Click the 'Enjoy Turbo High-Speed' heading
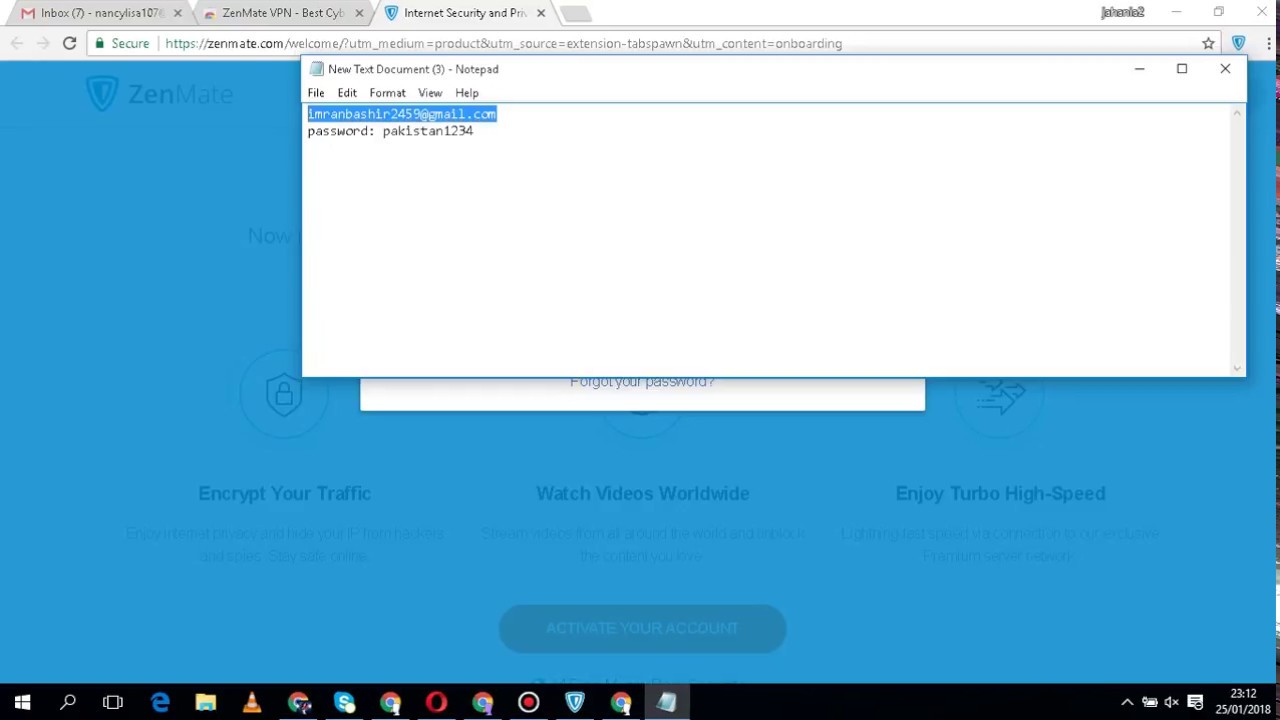The width and height of the screenshot is (1280, 720). [x=1000, y=493]
